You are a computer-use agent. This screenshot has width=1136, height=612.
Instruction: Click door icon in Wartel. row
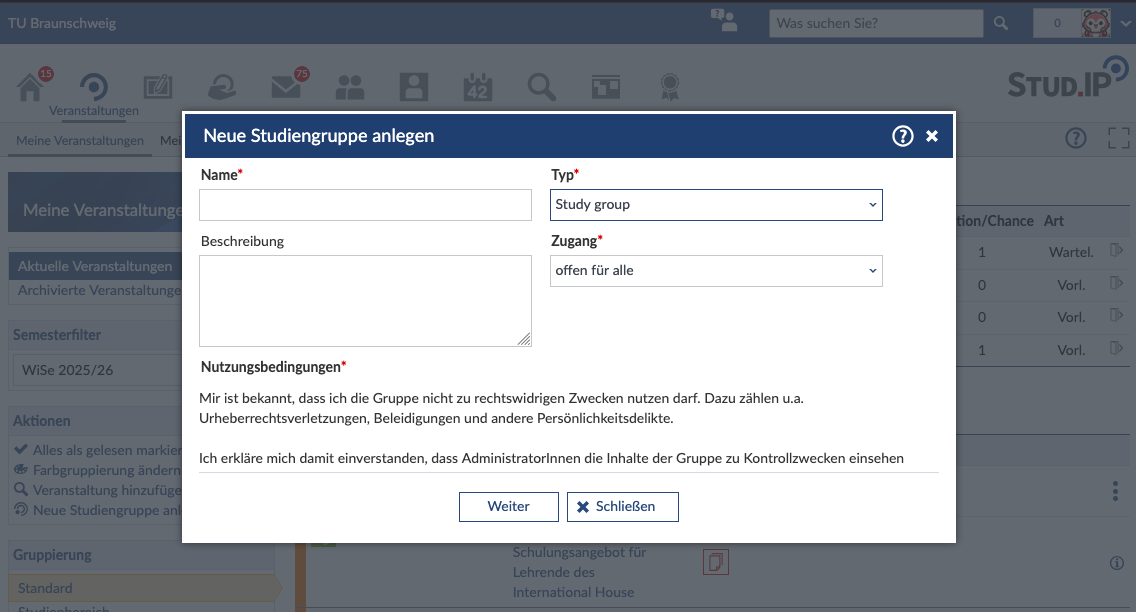pos(1116,251)
